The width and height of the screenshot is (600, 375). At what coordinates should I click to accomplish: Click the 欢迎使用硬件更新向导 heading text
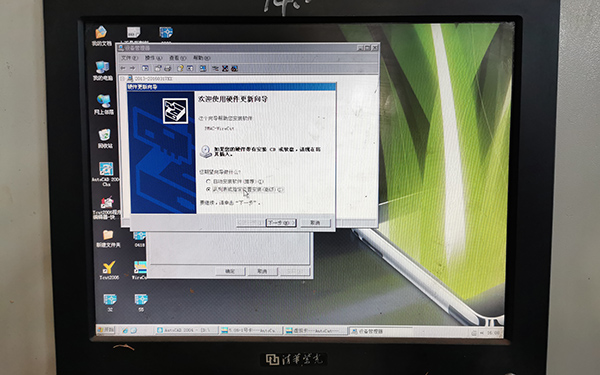[x=233, y=99]
